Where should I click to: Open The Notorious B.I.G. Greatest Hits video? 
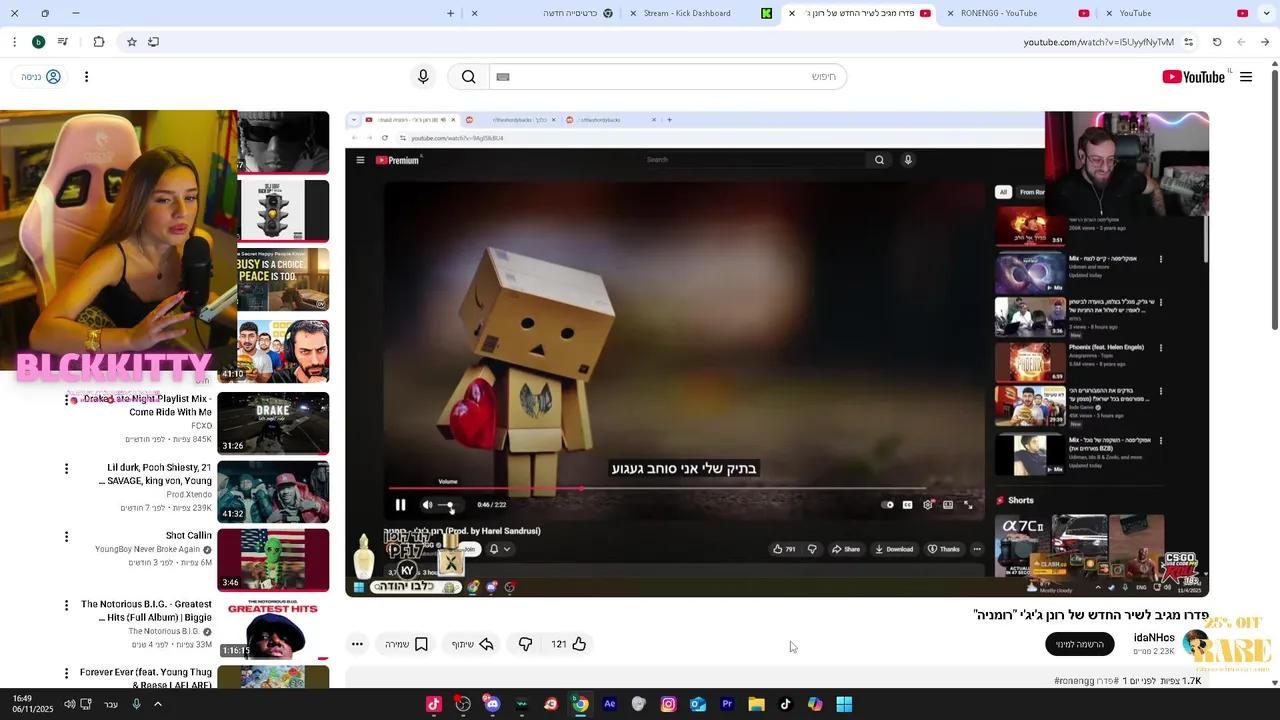pos(273,629)
